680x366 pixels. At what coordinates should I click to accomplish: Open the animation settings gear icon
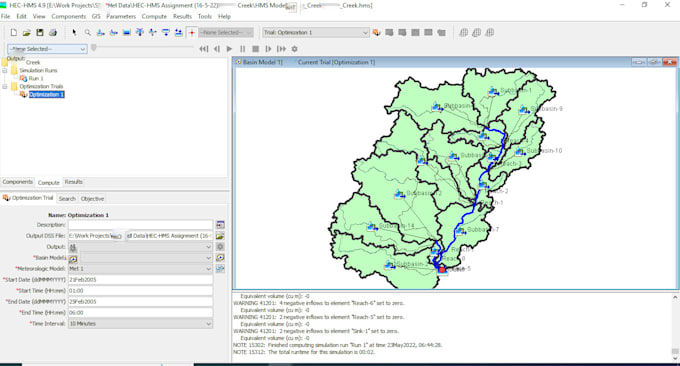pos(294,49)
